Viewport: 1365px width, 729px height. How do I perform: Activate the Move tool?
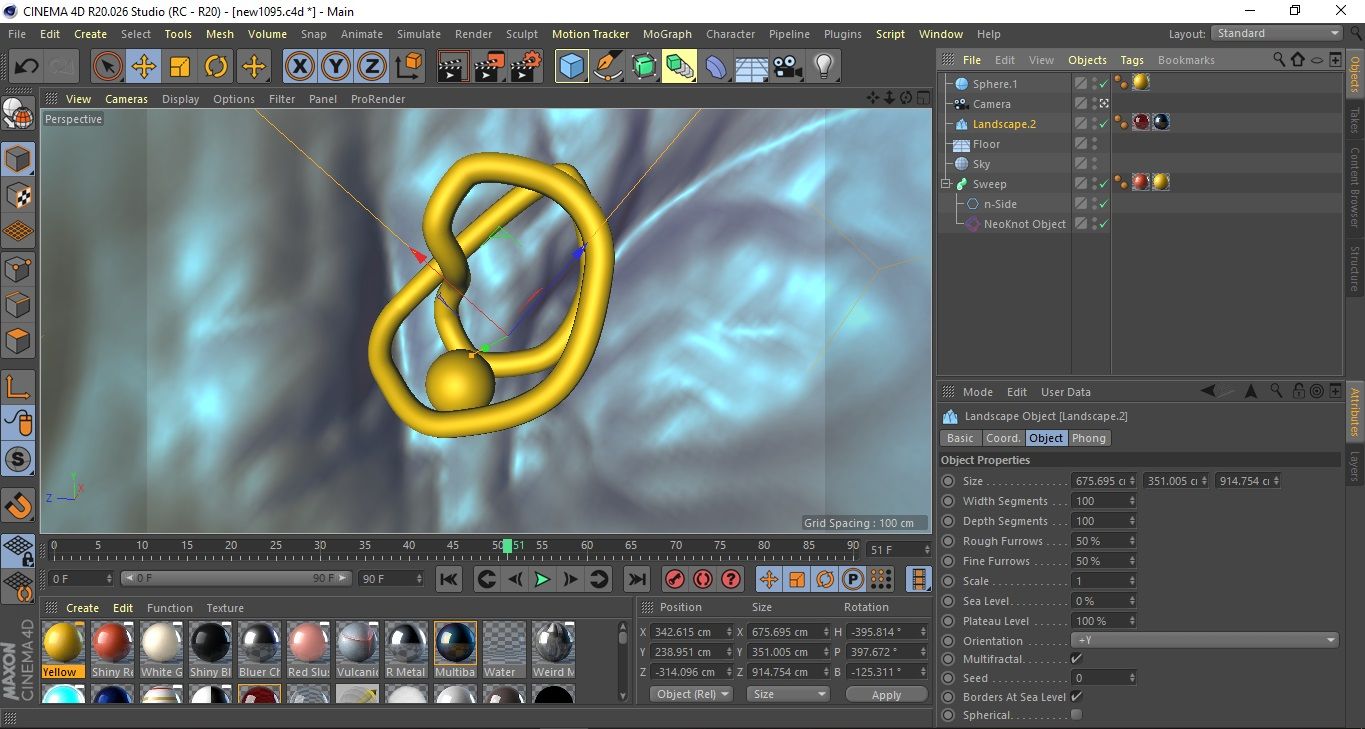coord(143,67)
